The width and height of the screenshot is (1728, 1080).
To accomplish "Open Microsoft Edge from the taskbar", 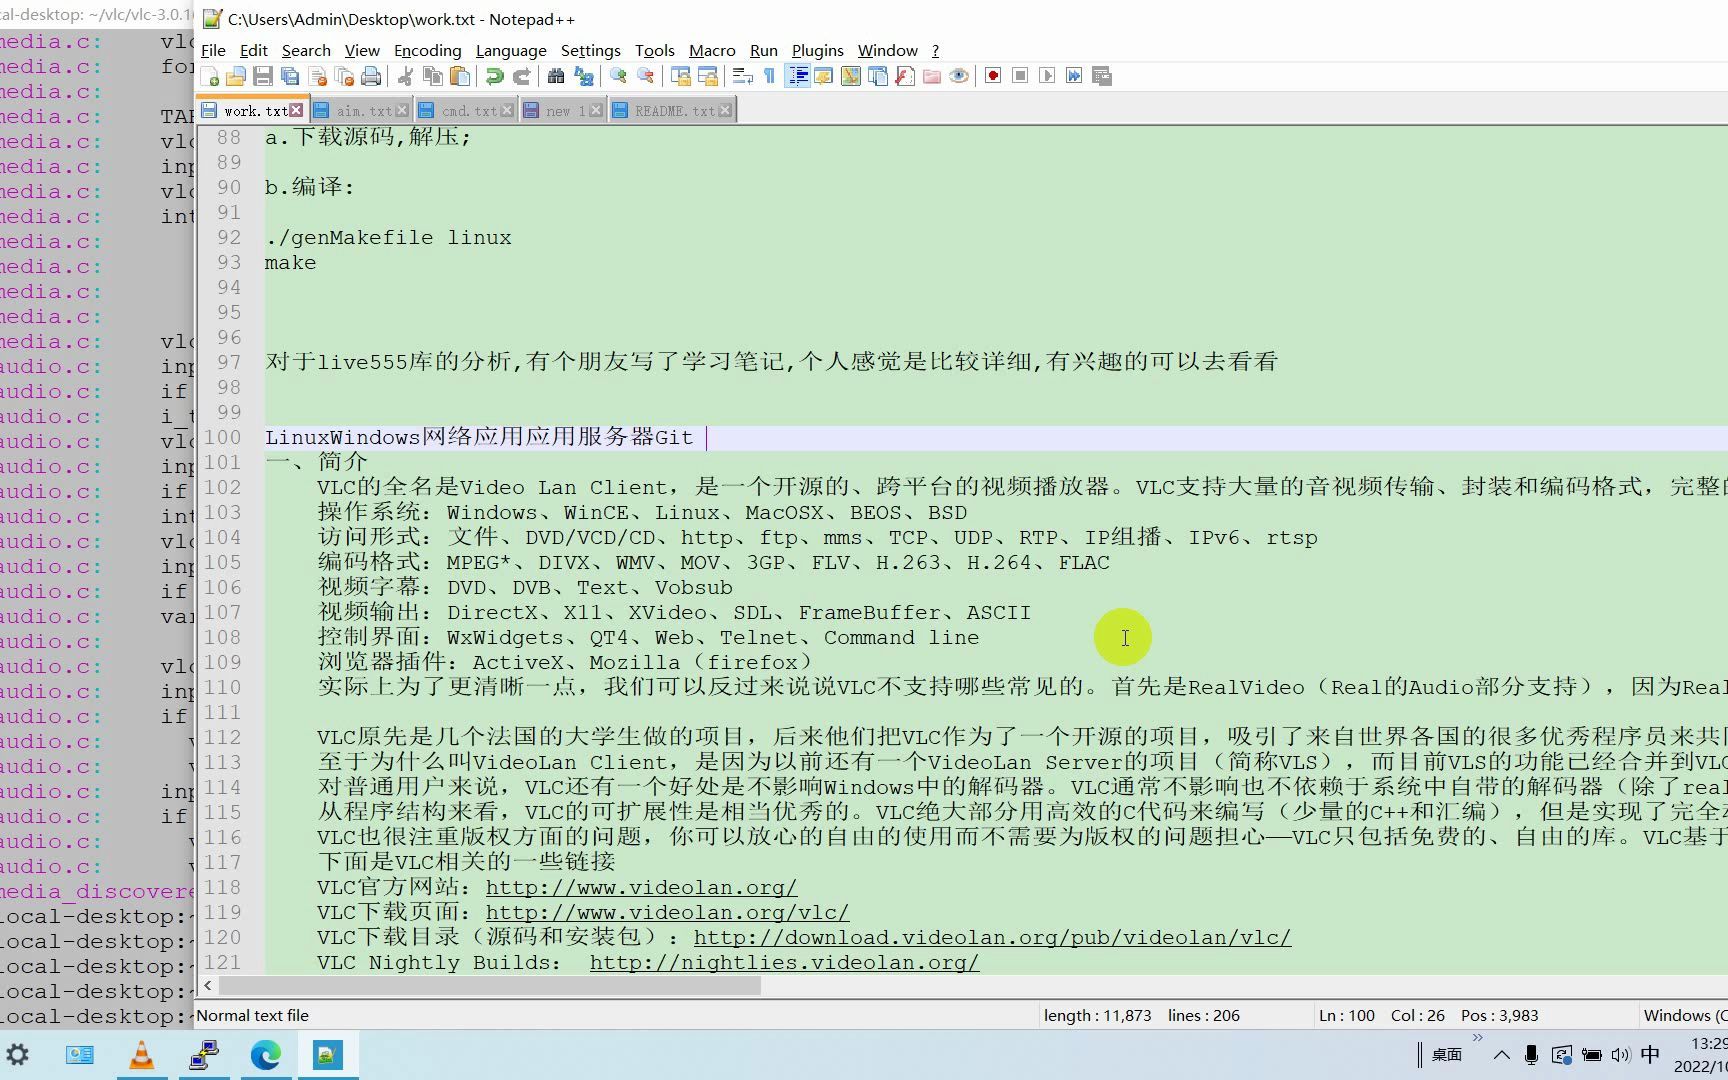I will pyautogui.click(x=265, y=1055).
